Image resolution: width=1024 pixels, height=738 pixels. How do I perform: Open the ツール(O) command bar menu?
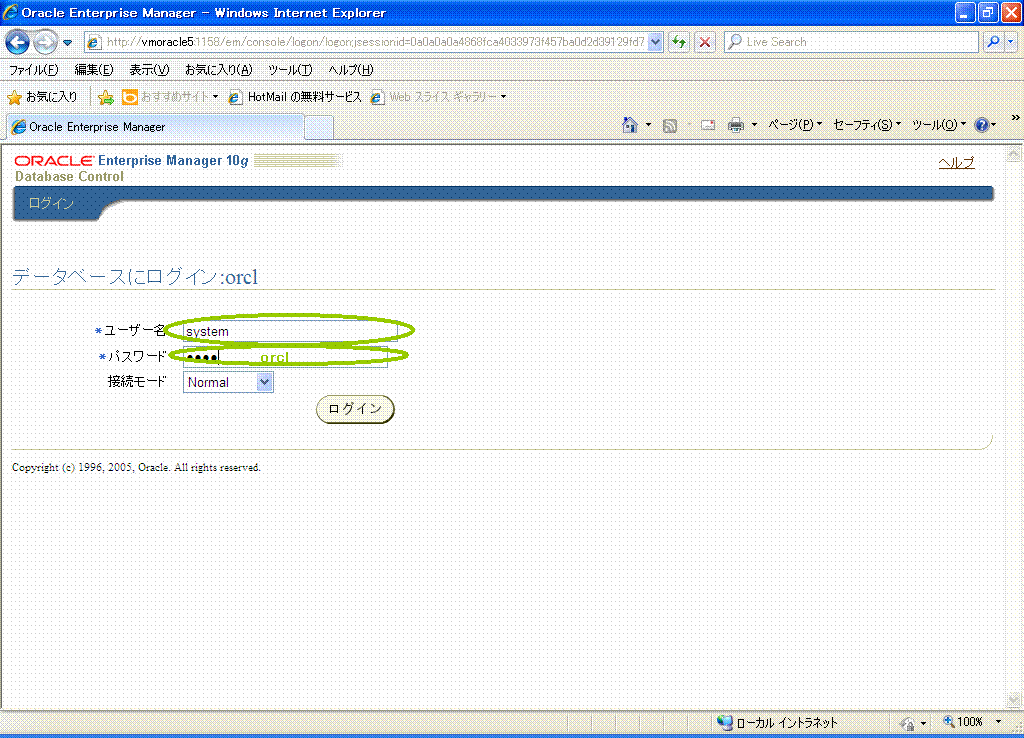pyautogui.click(x=938, y=125)
